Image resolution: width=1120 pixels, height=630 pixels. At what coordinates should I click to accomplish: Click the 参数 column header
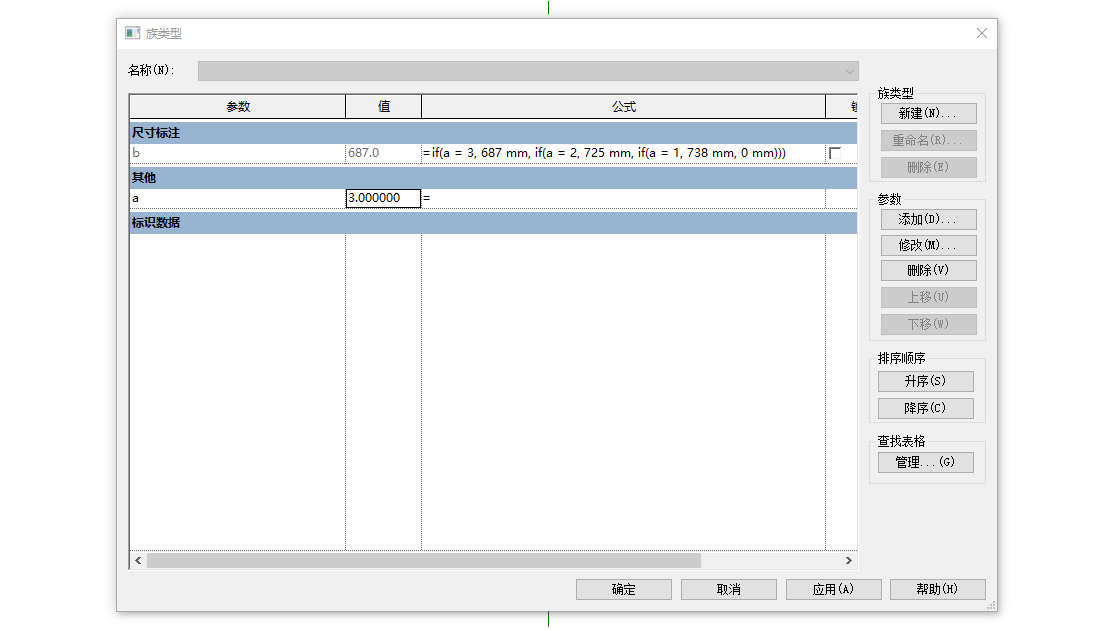(237, 106)
